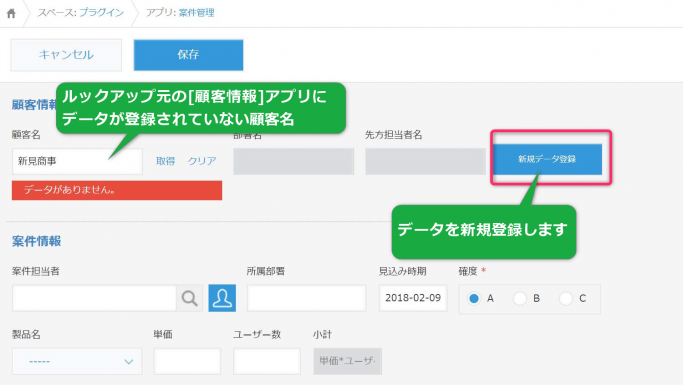Click the キャンセル button
Viewport: 683px width, 385px height.
click(66, 55)
